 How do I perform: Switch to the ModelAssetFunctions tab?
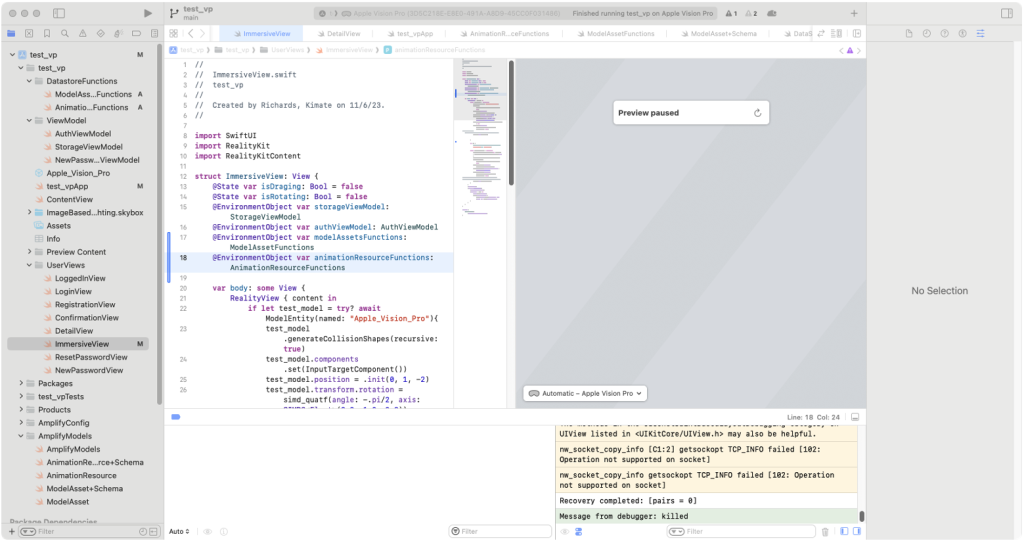pyautogui.click(x=615, y=33)
